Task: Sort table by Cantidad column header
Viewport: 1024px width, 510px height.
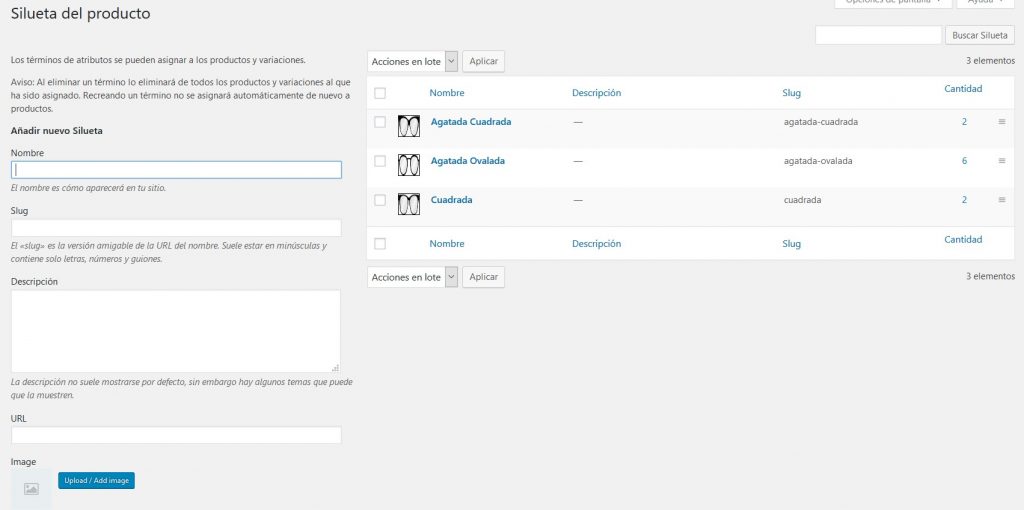Action: tap(963, 89)
